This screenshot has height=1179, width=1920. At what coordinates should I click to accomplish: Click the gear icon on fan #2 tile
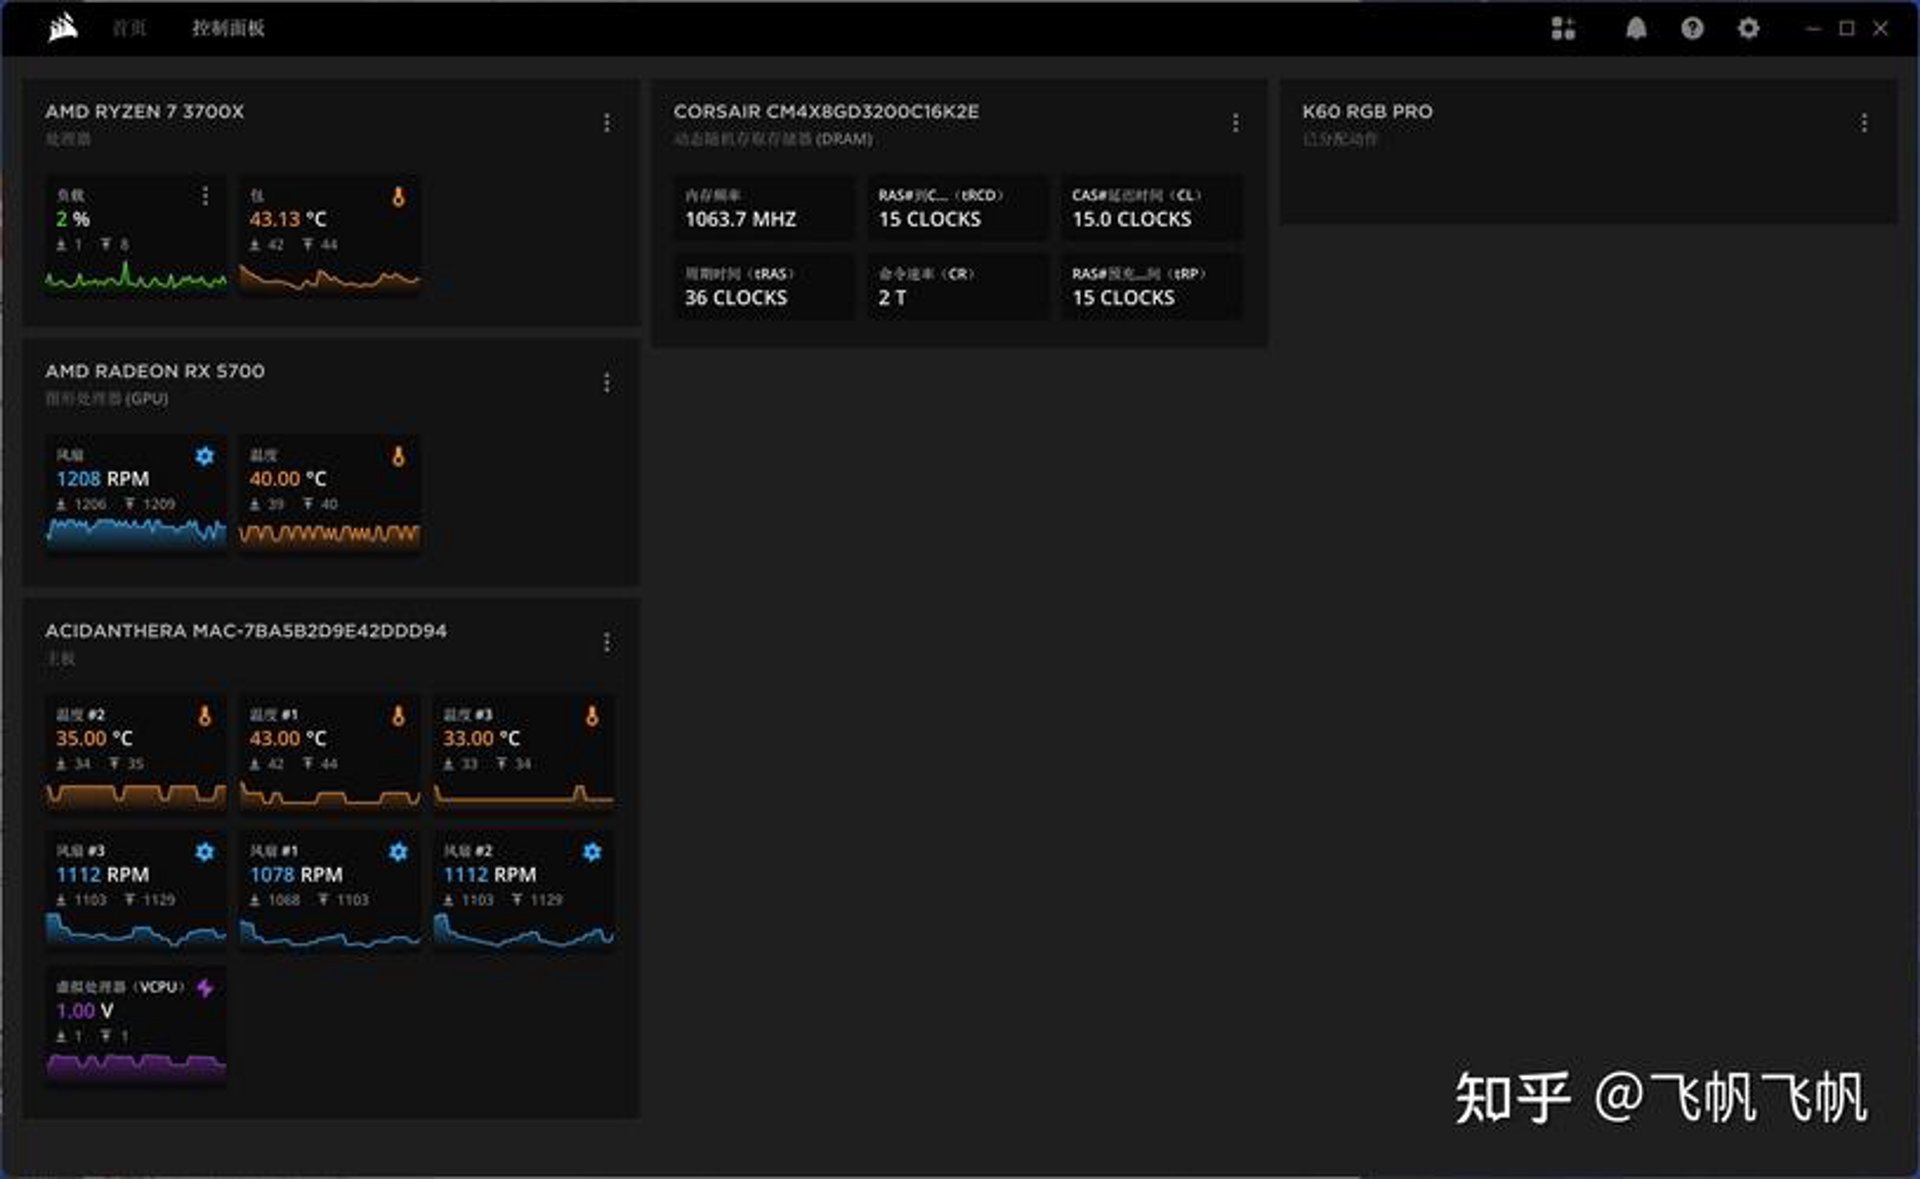[x=592, y=852]
